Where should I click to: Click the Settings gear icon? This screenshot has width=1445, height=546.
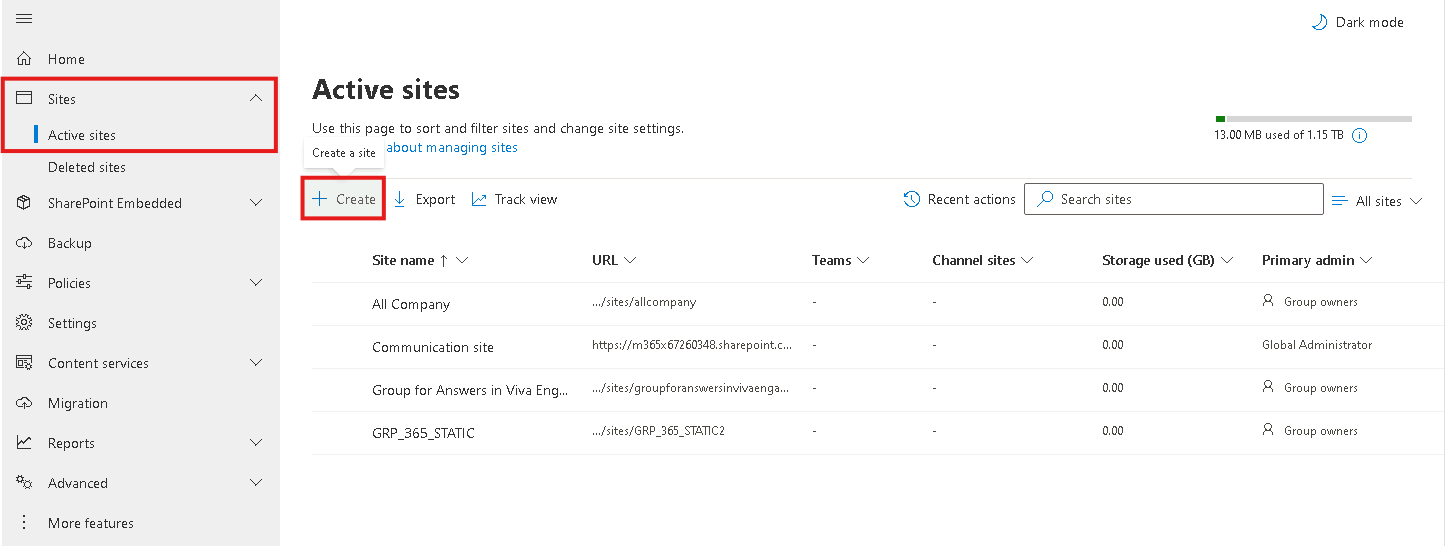[25, 323]
